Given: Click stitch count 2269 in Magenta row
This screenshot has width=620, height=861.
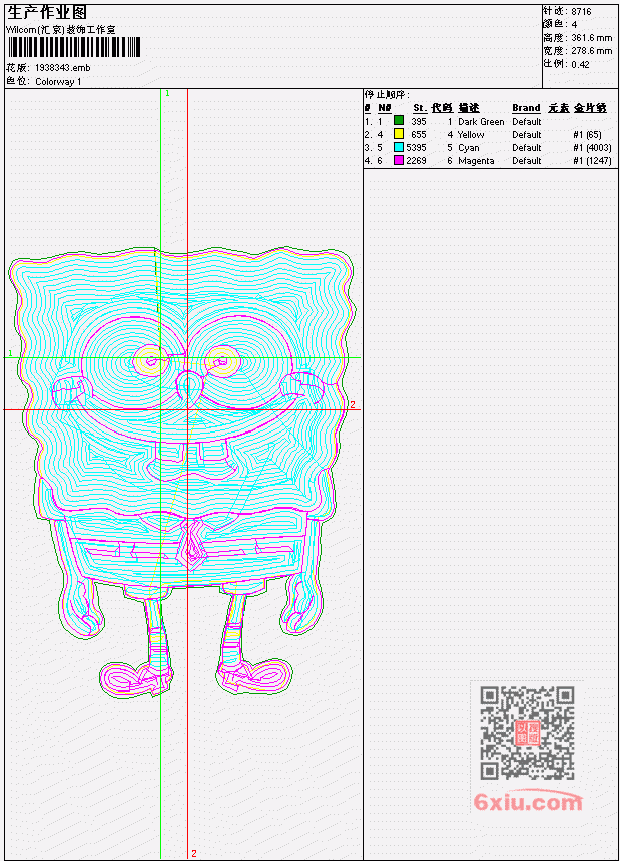Looking at the screenshot, I should (416, 161).
